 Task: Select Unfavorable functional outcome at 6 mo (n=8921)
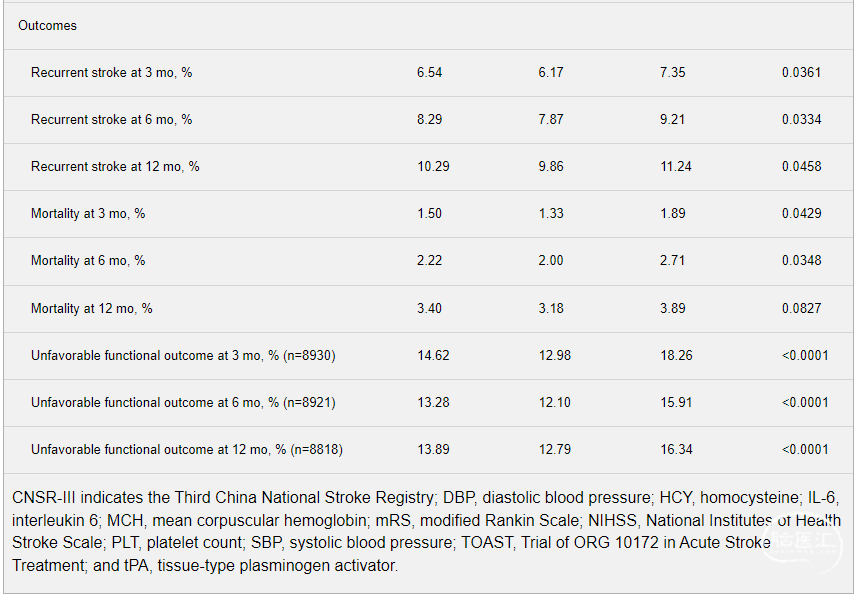click(x=183, y=403)
